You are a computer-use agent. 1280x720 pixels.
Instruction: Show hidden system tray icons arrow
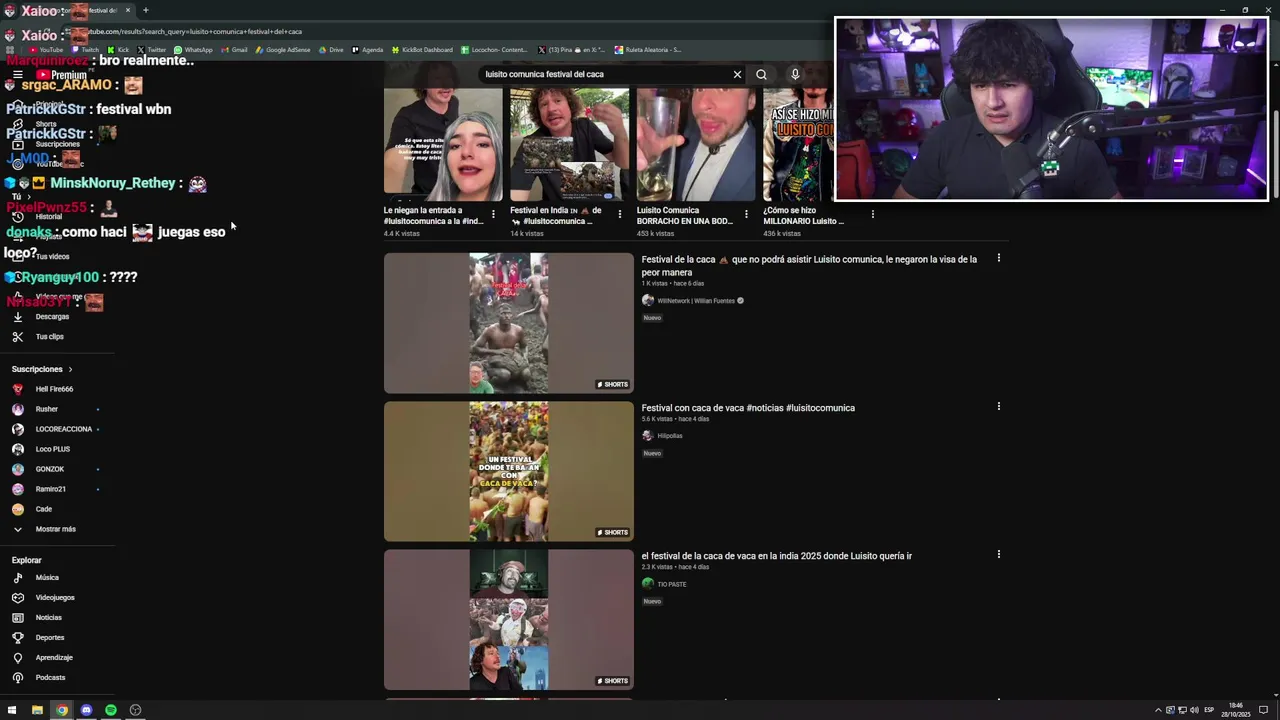coord(1158,710)
